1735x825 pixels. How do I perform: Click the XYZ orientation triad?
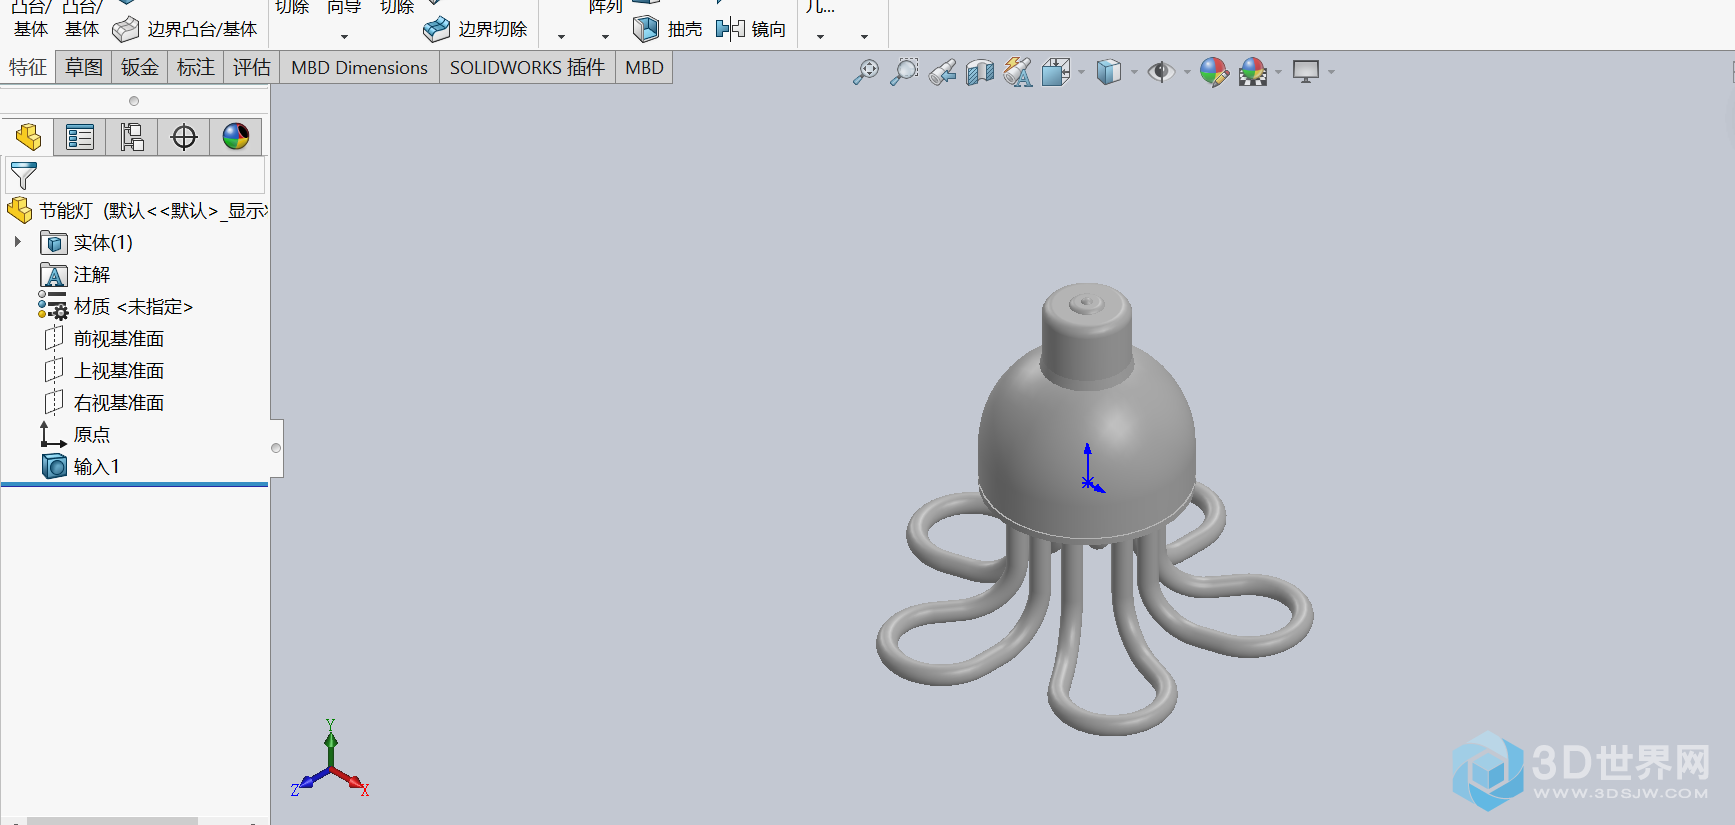331,760
